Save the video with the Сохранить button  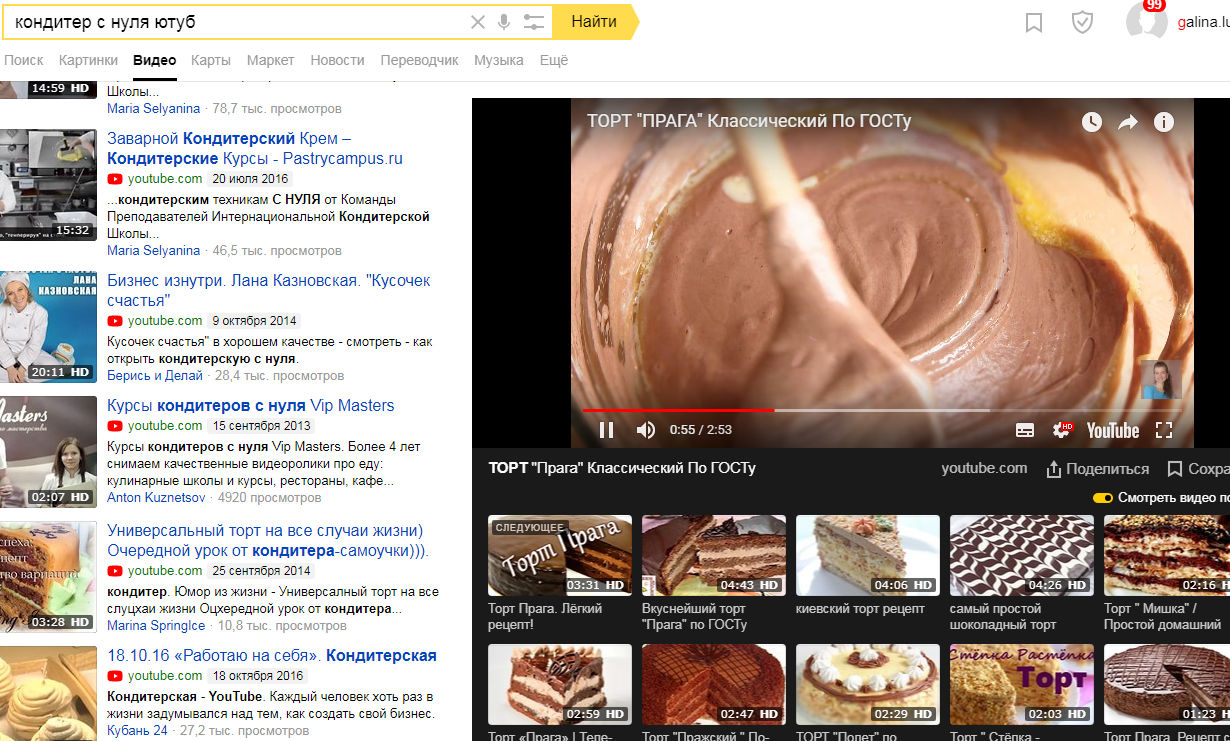(x=1198, y=469)
